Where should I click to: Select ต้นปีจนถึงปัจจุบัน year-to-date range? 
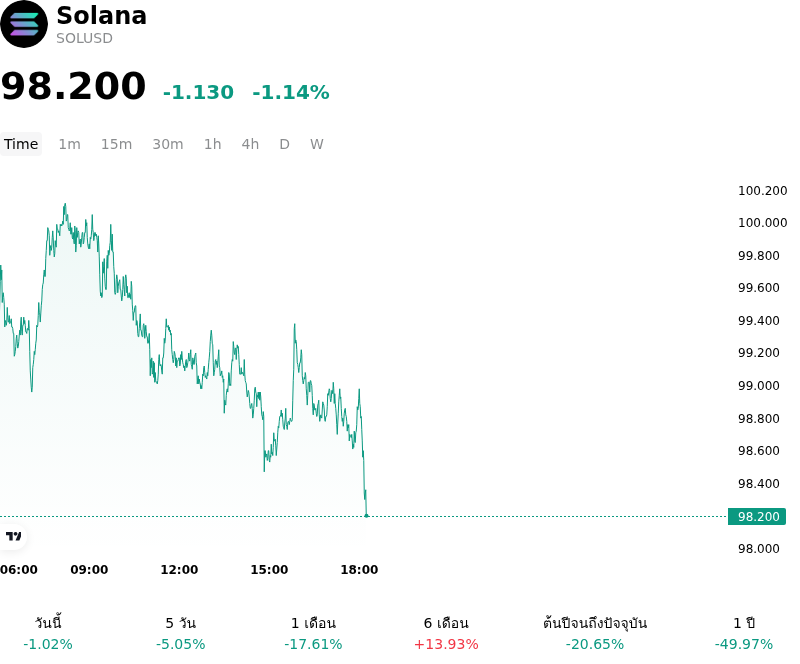(595, 633)
